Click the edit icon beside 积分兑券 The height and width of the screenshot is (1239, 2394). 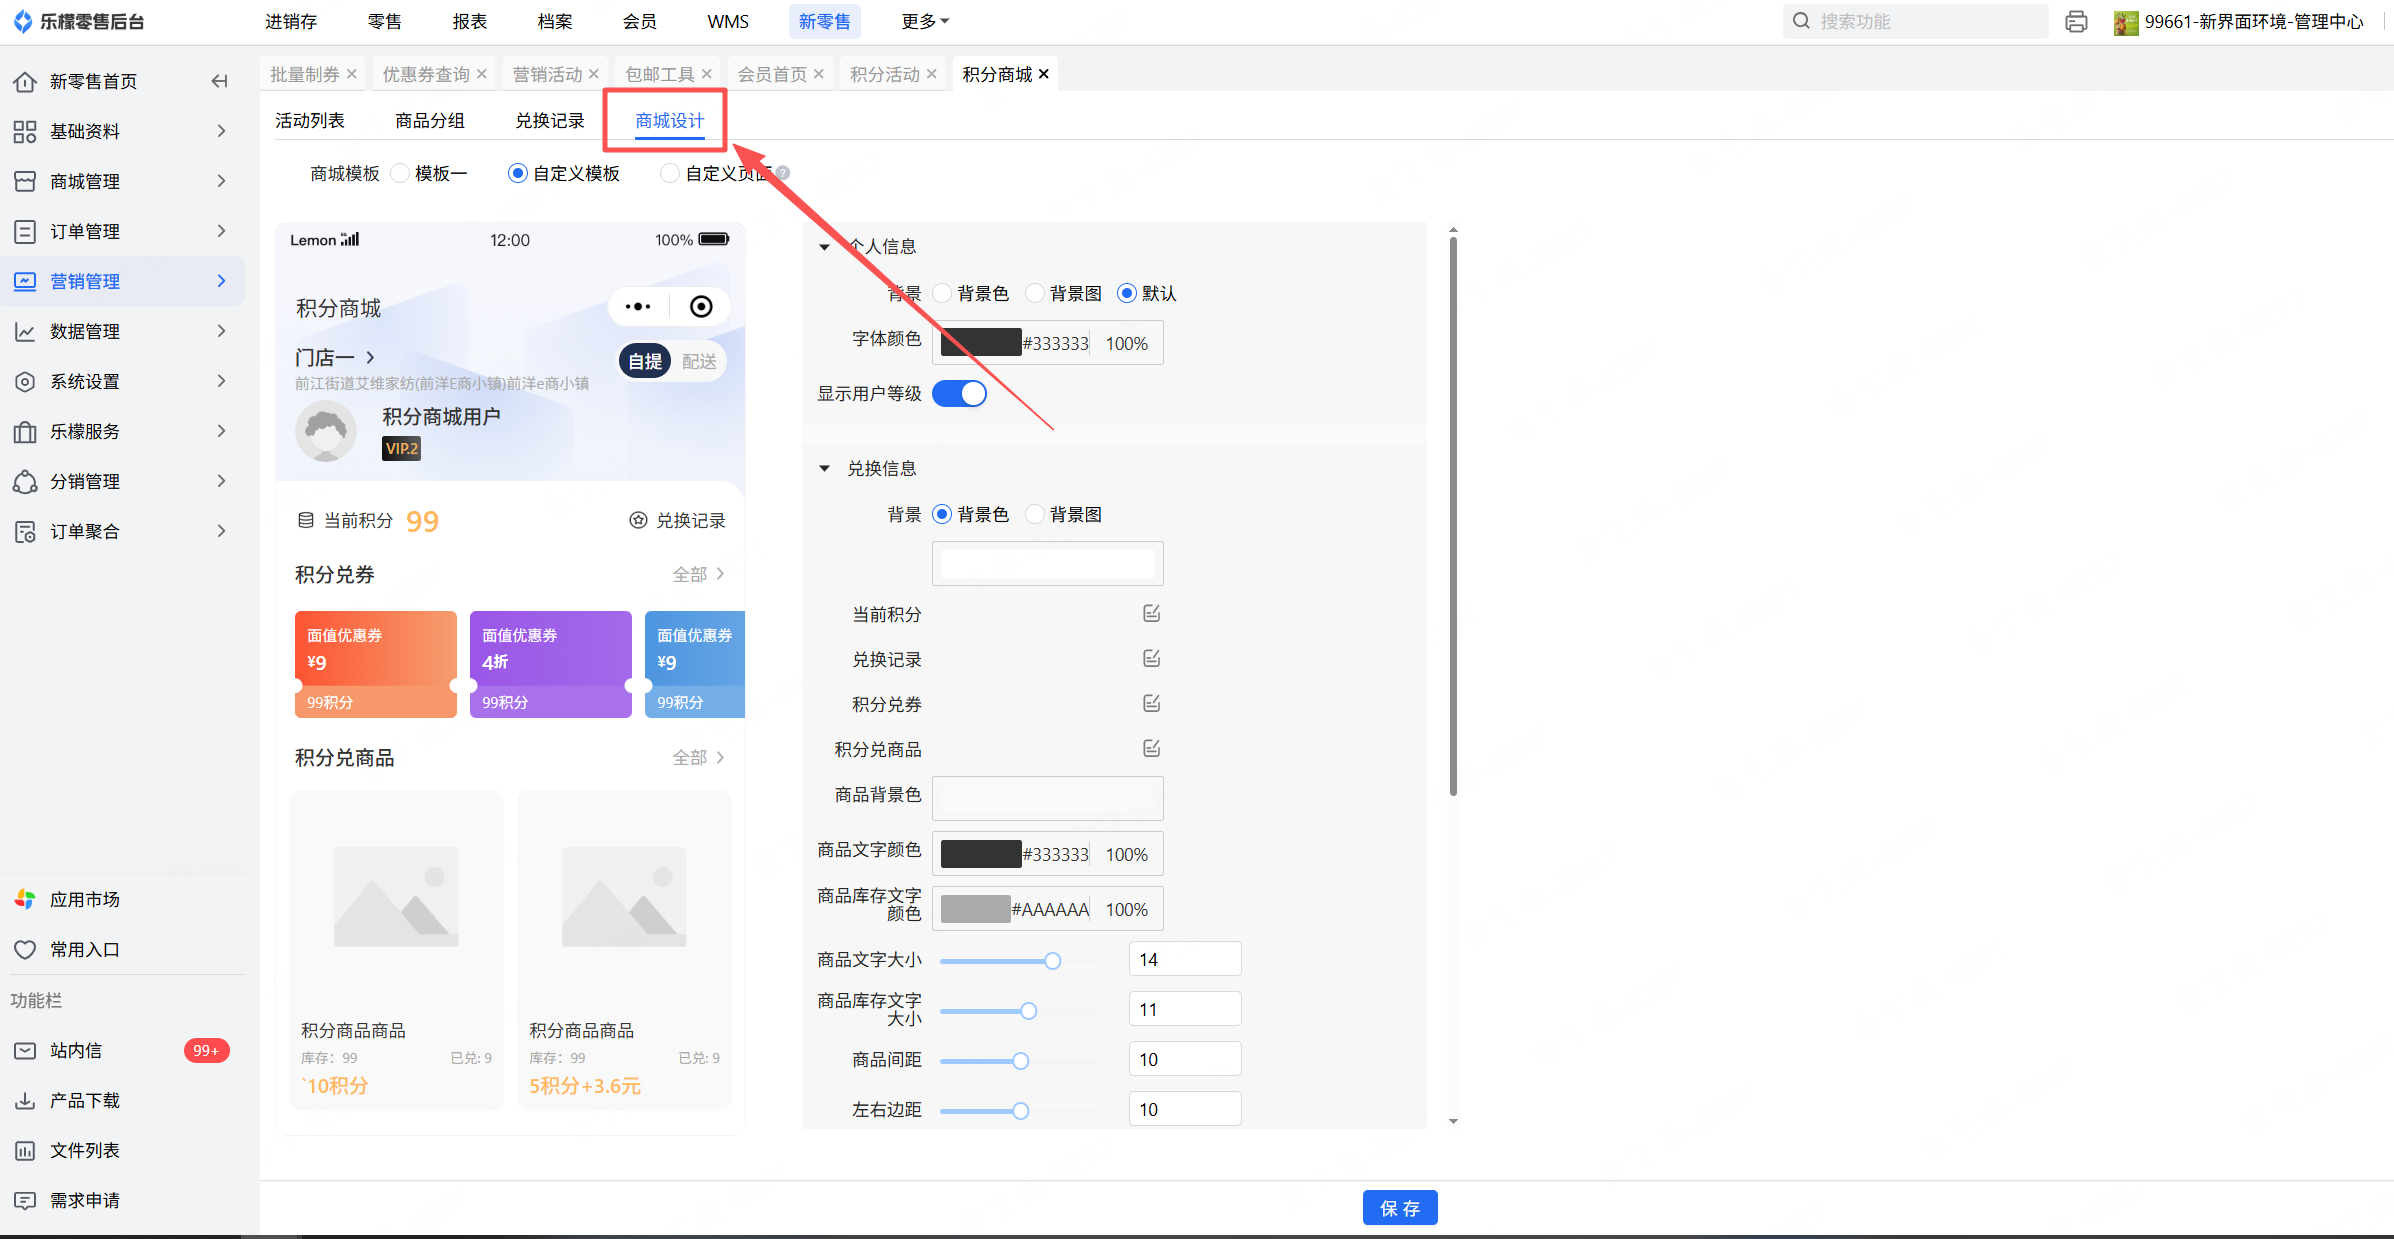tap(1151, 703)
